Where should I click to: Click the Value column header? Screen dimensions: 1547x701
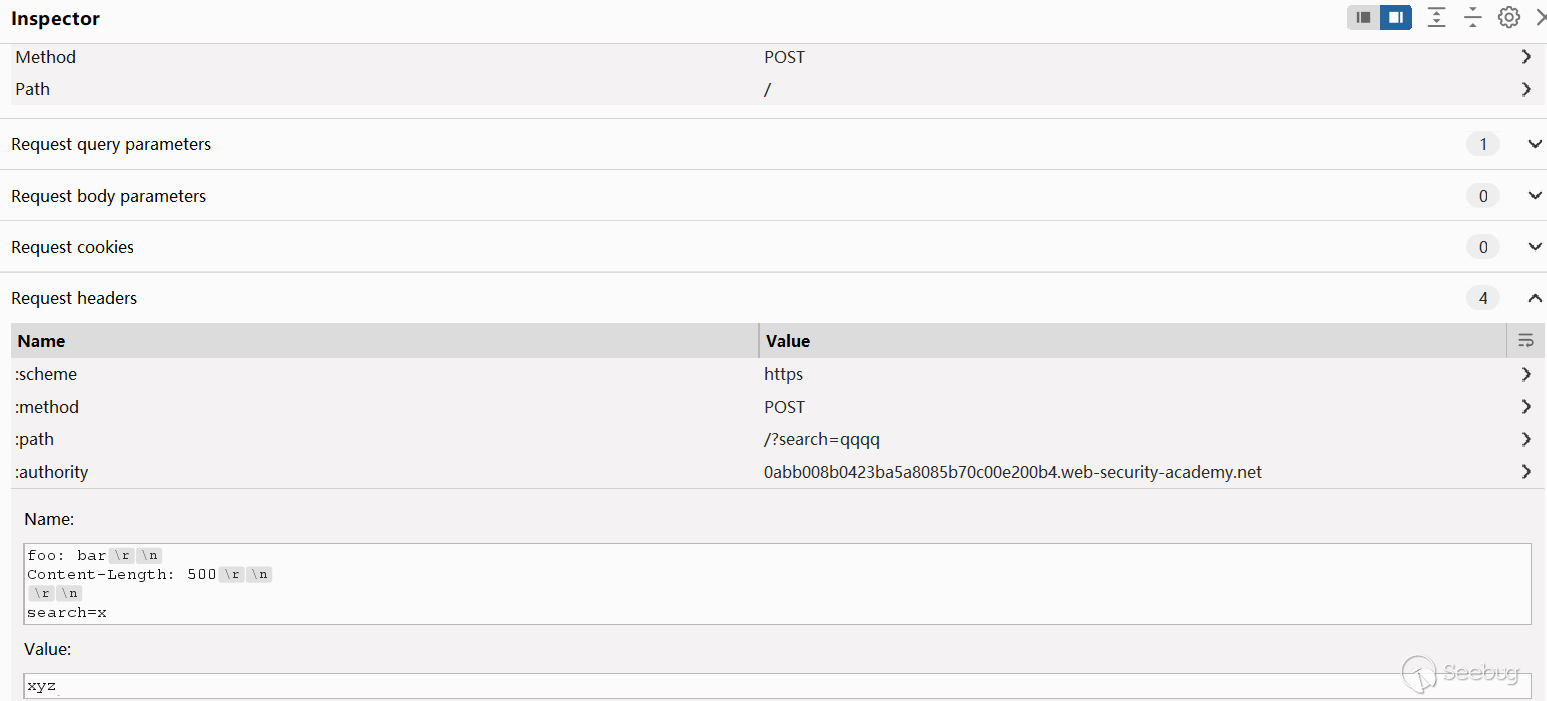click(x=1130, y=341)
